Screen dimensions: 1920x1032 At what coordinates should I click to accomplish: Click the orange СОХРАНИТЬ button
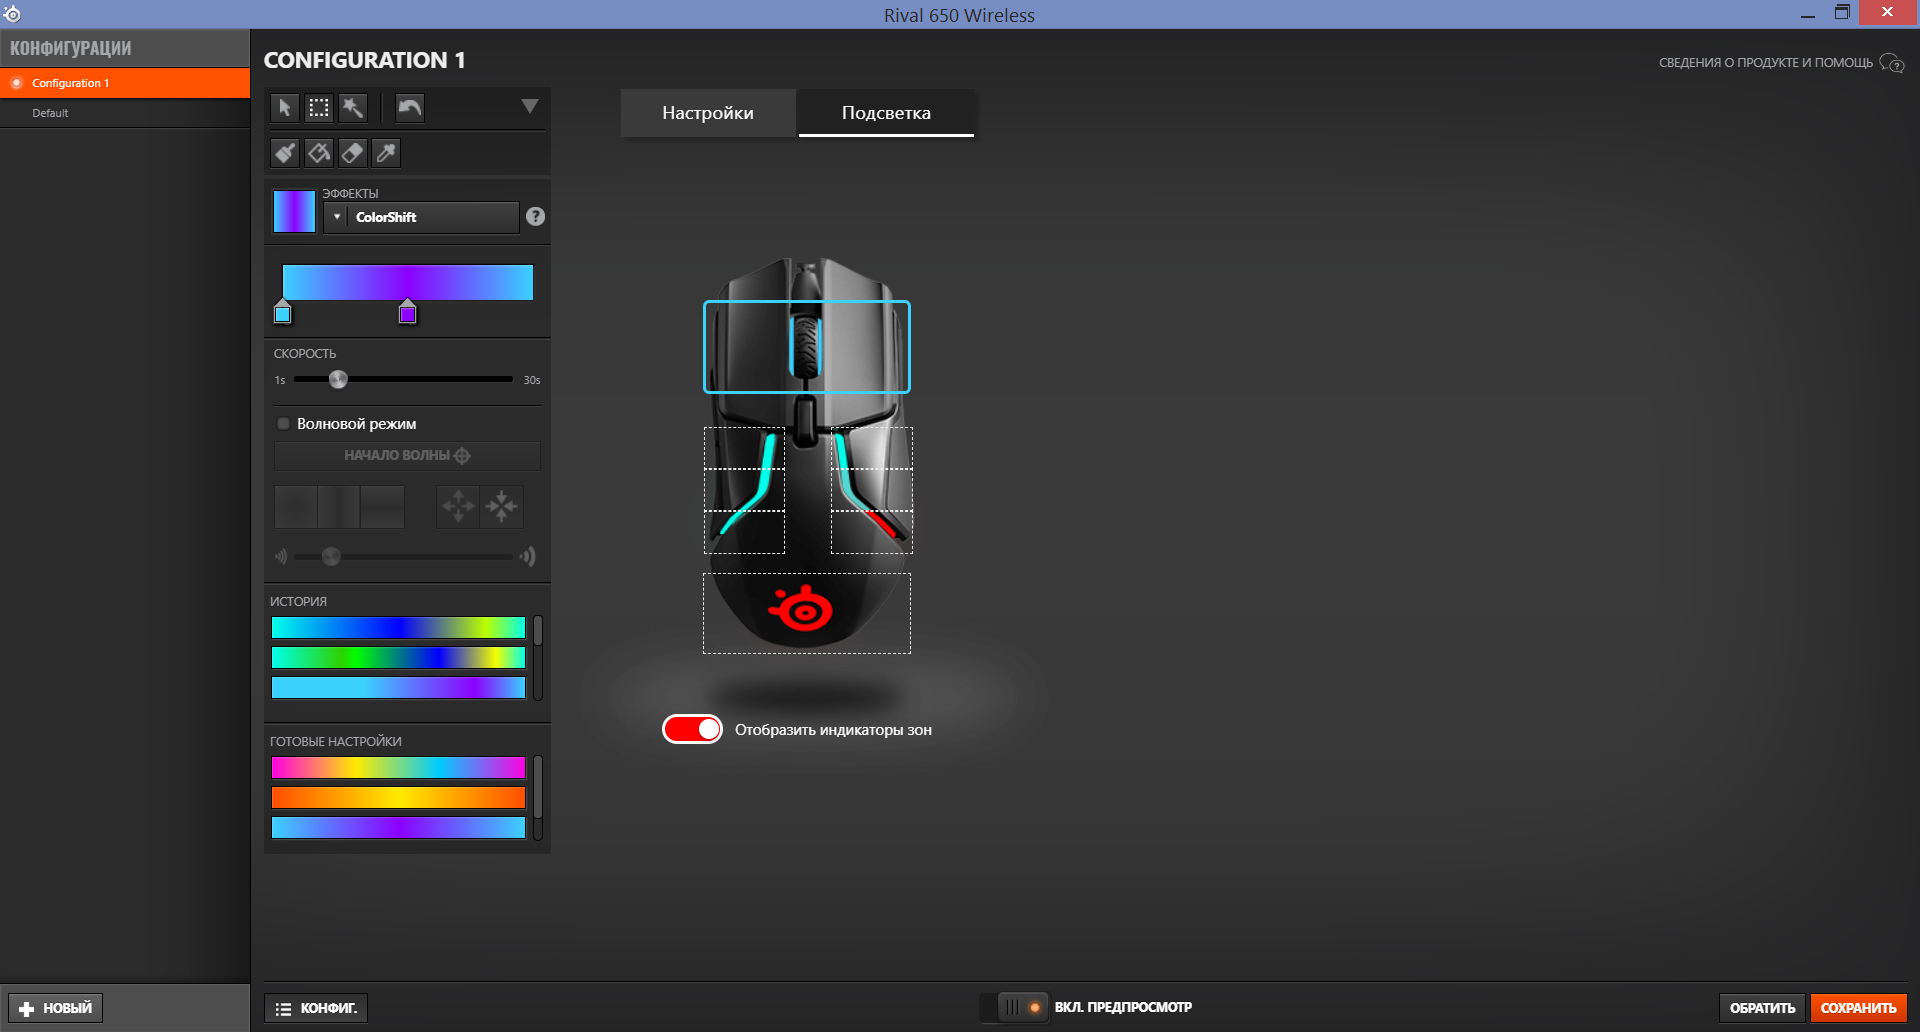(1858, 1008)
